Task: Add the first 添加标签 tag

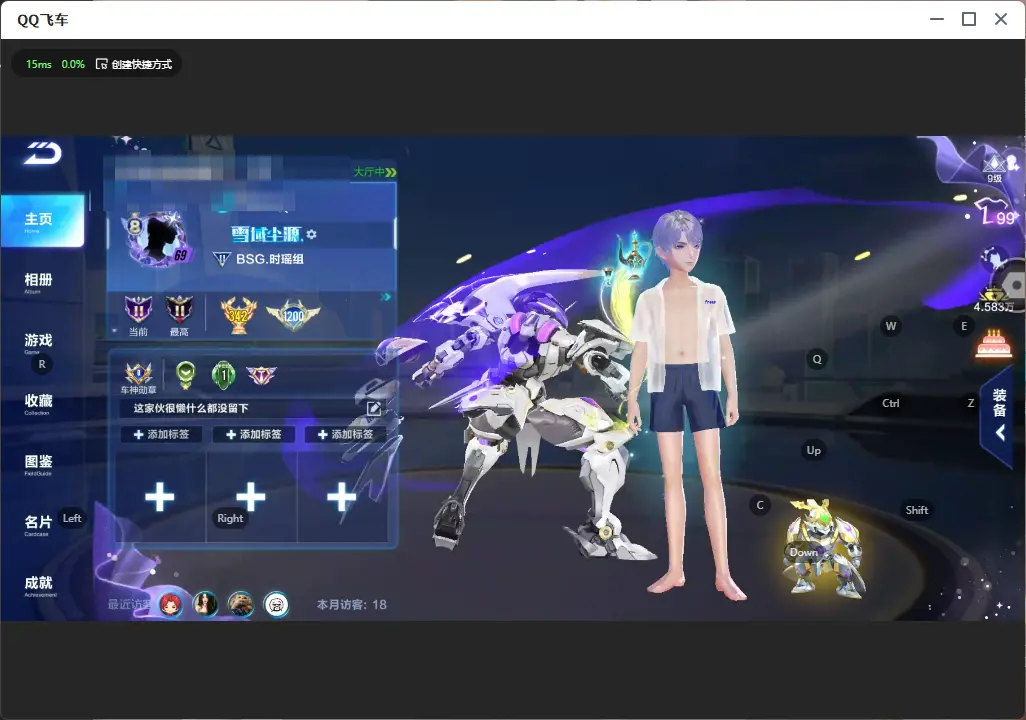Action: (161, 435)
